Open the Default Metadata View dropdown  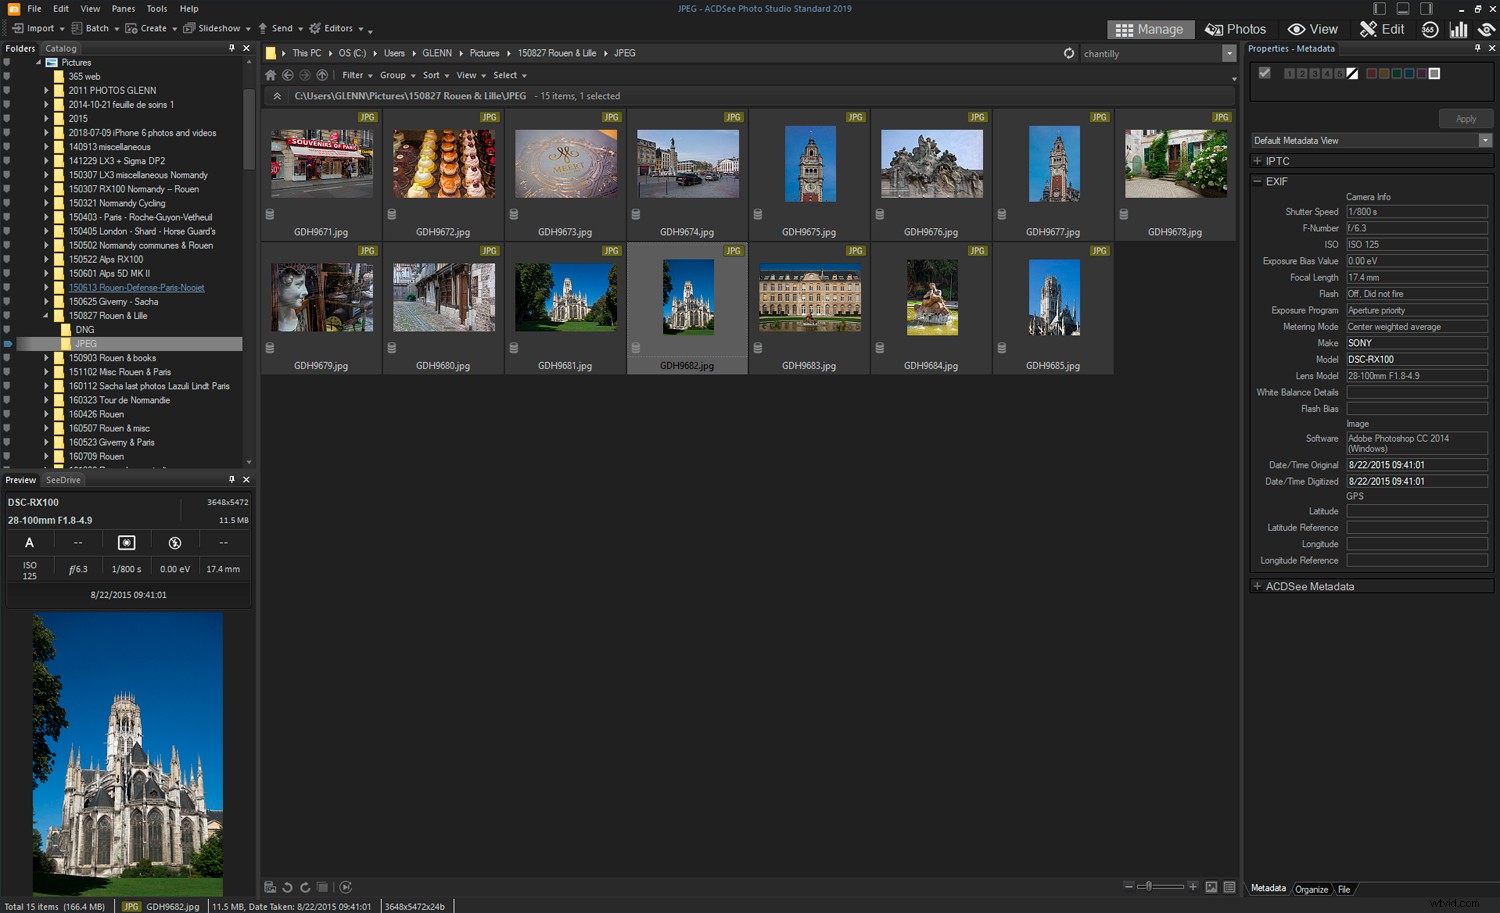1486,140
